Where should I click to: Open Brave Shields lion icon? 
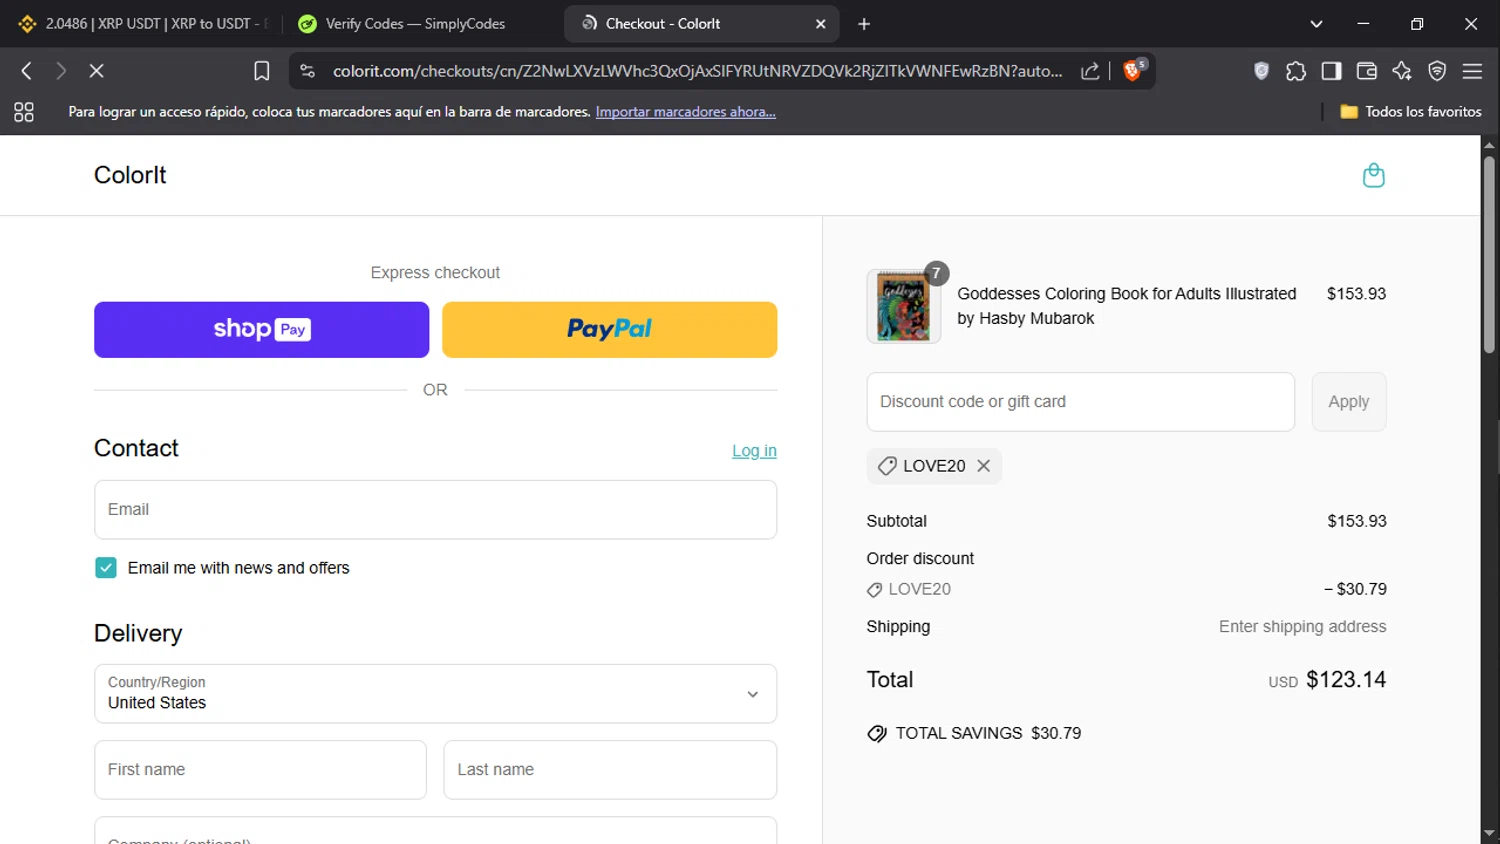1134,69
